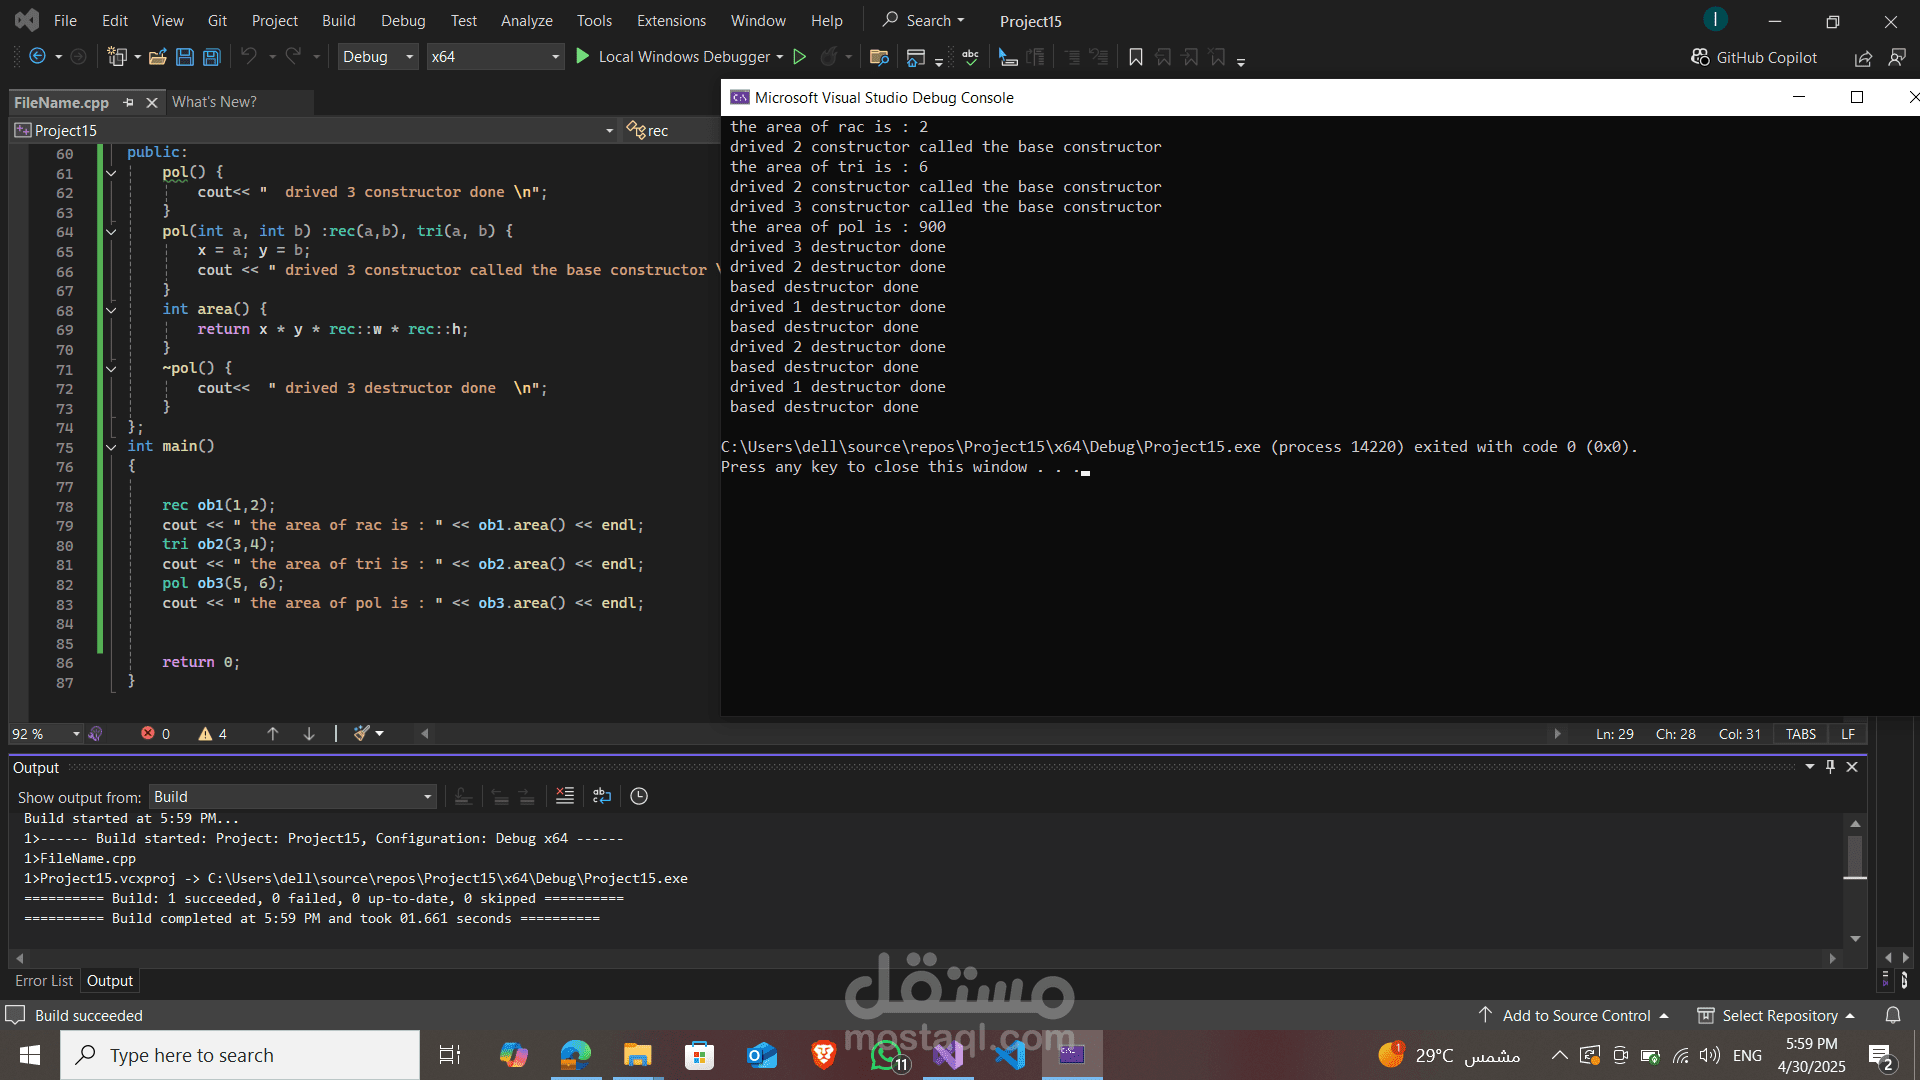Click the New Item toolbar icon
Viewport: 1920px width, 1080px height.
coord(118,57)
